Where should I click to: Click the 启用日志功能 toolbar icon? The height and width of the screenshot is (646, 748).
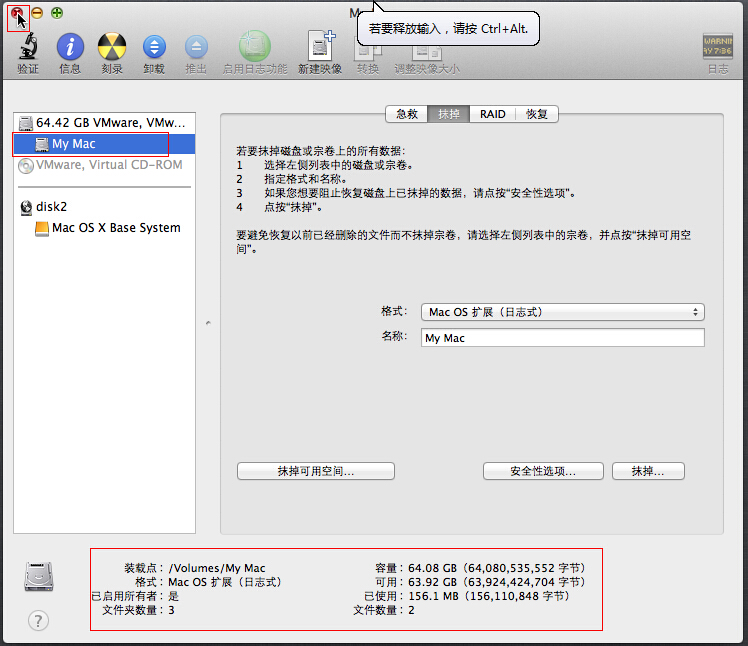pyautogui.click(x=255, y=46)
